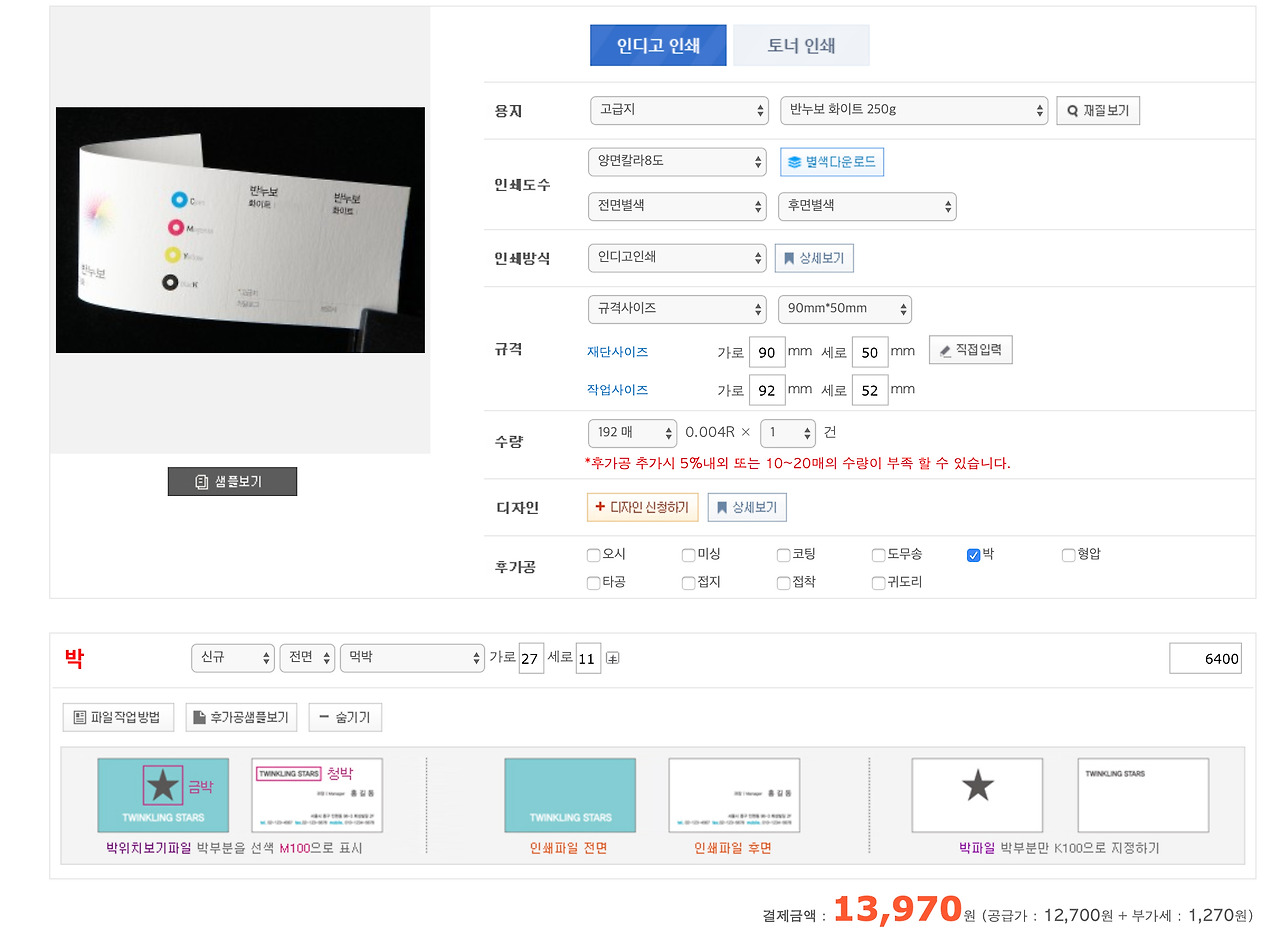
Task: Open the 후면별색 dropdown
Action: point(868,206)
